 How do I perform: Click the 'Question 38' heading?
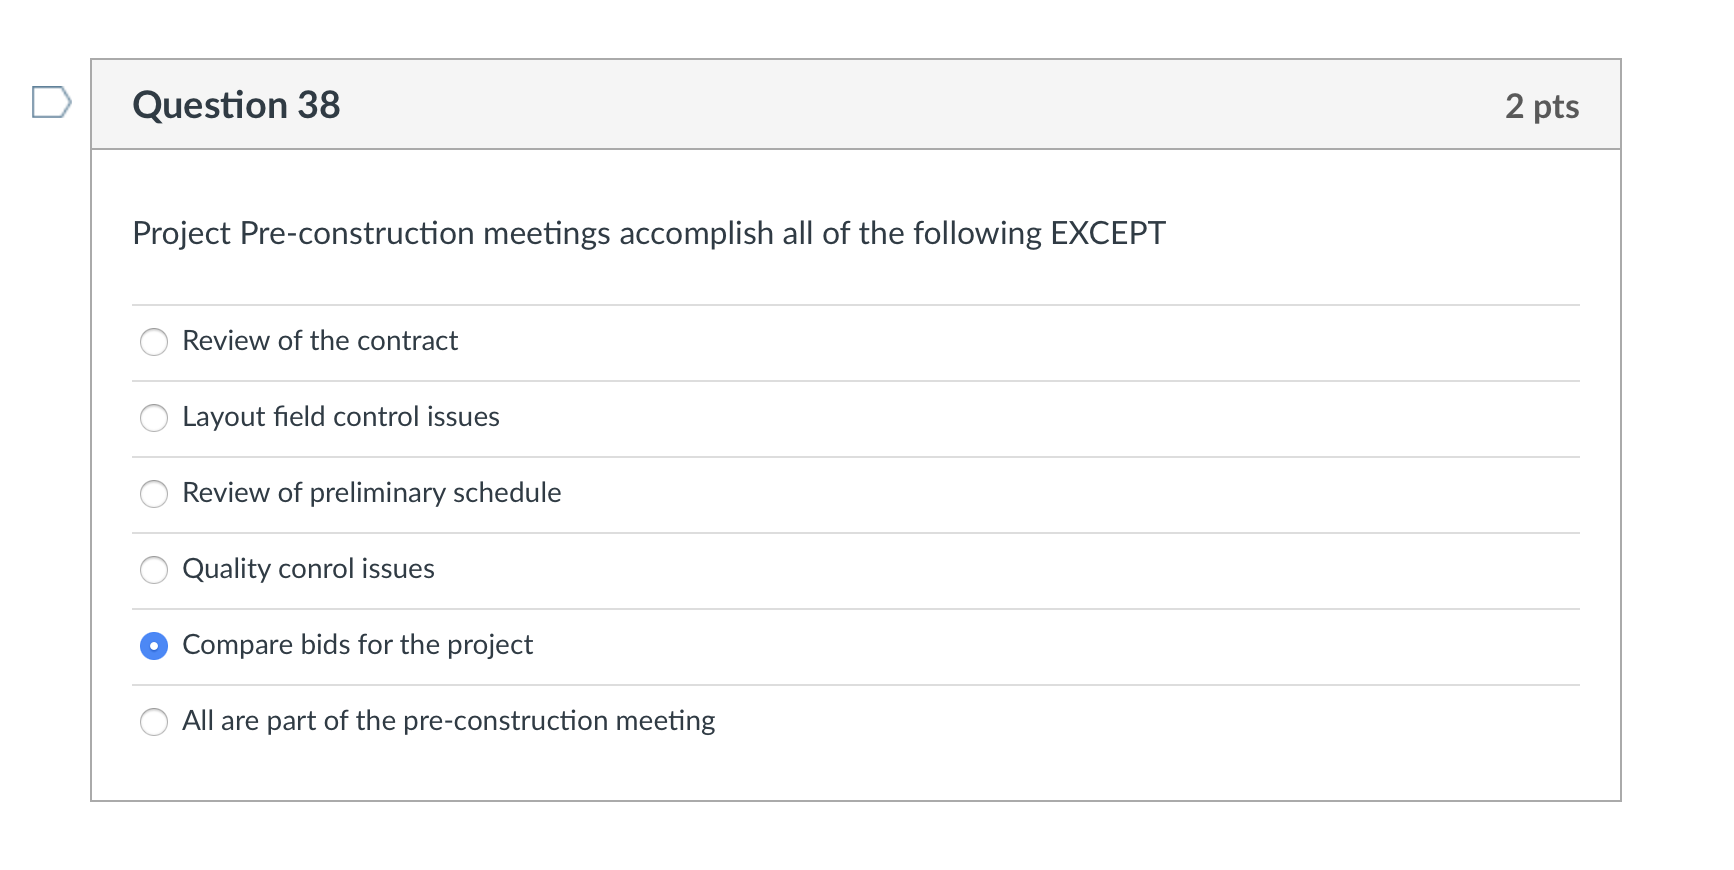pyautogui.click(x=236, y=105)
